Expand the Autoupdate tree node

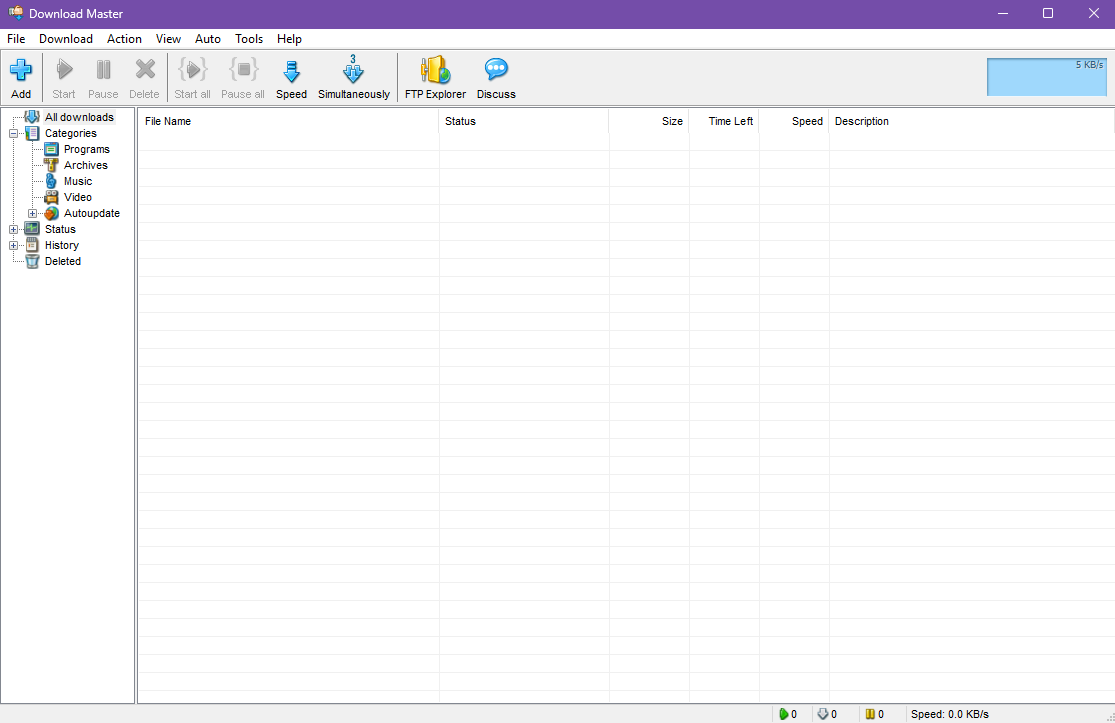point(33,213)
